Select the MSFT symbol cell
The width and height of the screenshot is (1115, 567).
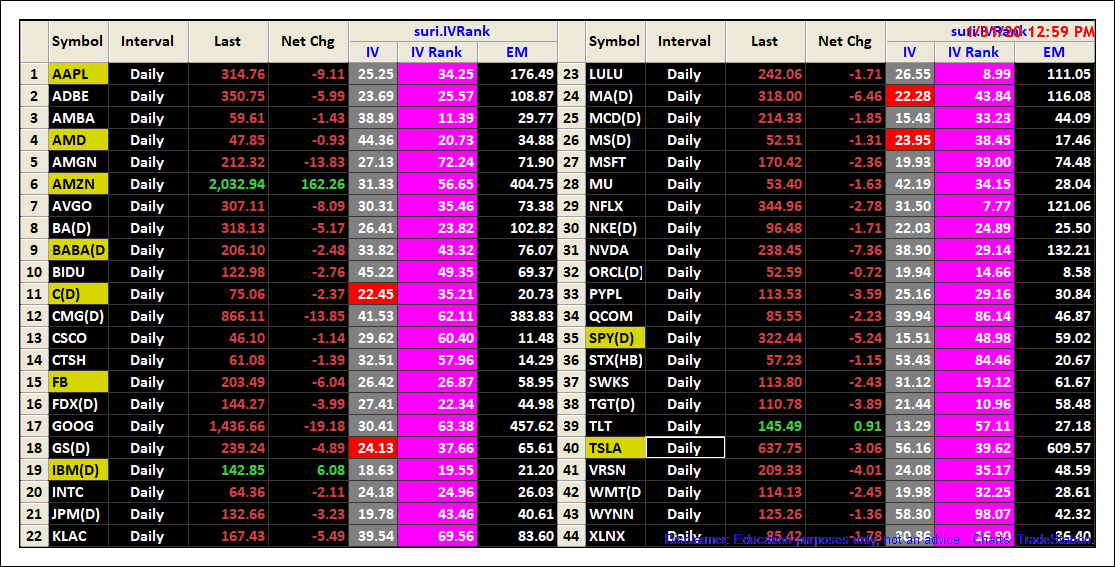(x=615, y=162)
